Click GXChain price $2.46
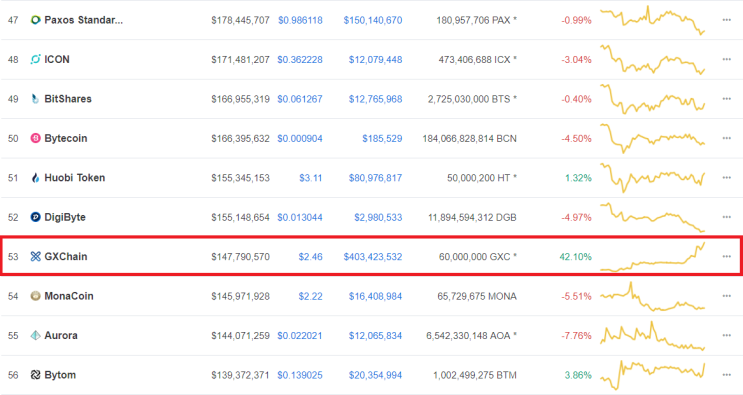Image resolution: width=743 pixels, height=395 pixels. [310, 257]
